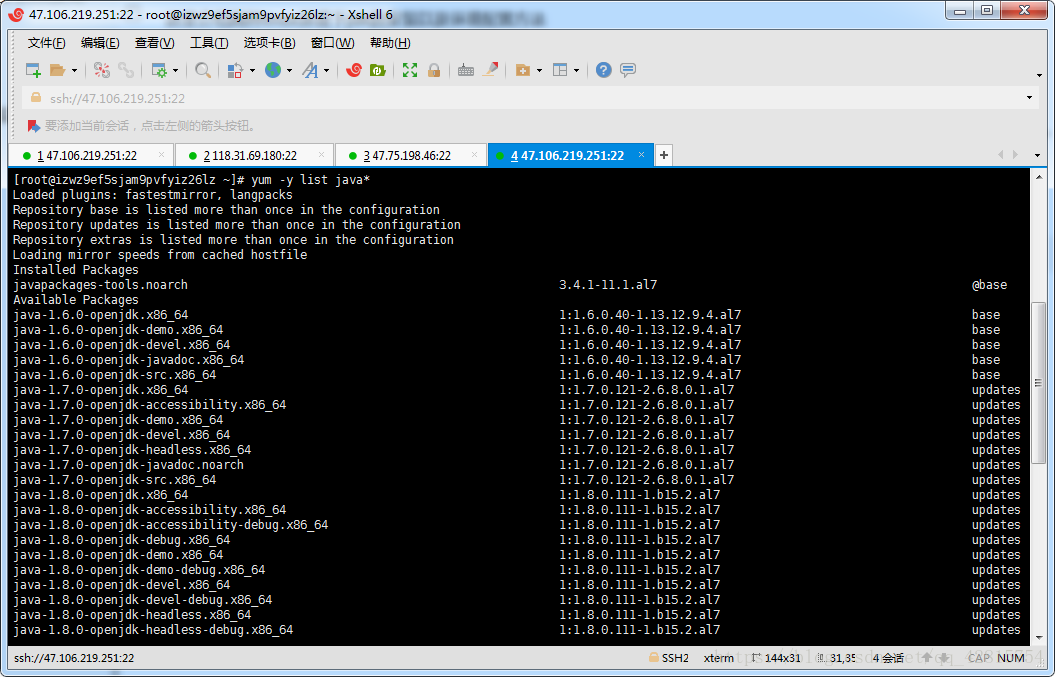This screenshot has height=677, width=1055.
Task: Expand the Open session dropdown arrow
Action: pyautogui.click(x=74, y=71)
